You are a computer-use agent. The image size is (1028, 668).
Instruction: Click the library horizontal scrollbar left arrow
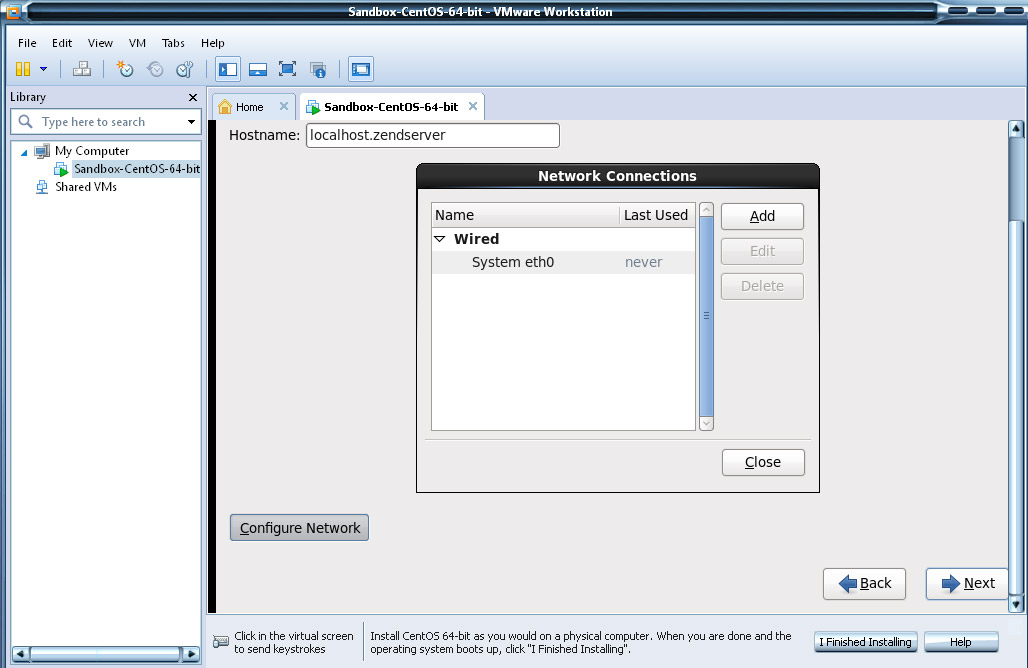click(20, 654)
